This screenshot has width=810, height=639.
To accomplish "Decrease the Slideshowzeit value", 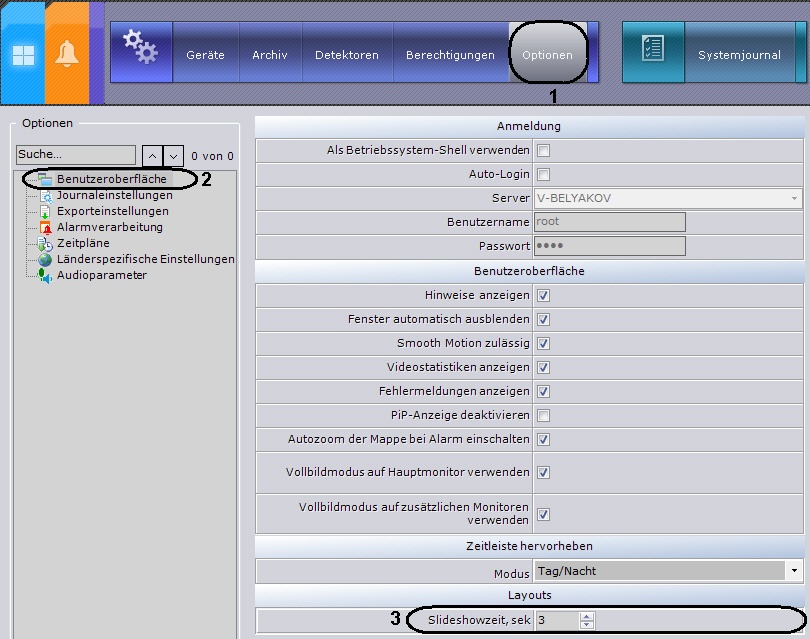I will pyautogui.click(x=586, y=624).
